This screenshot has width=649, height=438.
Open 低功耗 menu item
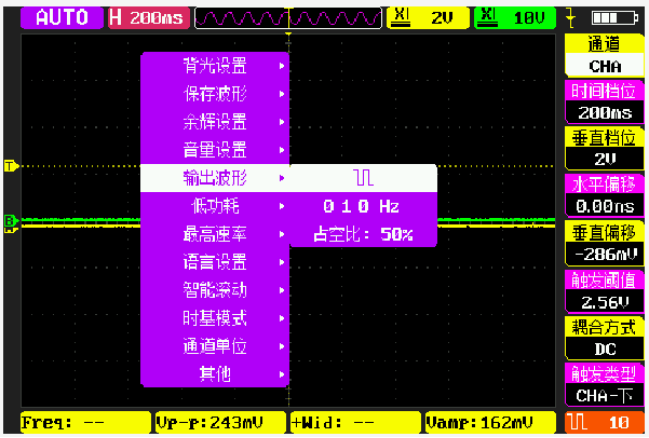point(214,206)
